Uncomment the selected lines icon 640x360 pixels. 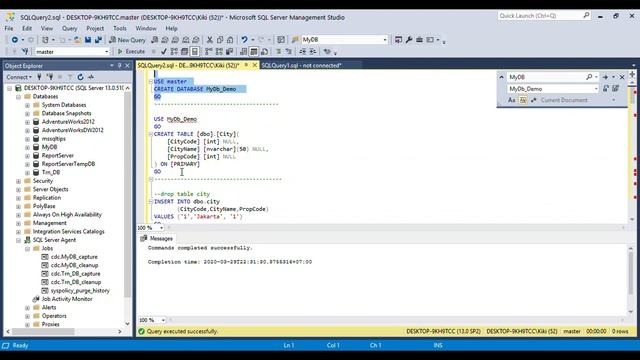coord(289,51)
